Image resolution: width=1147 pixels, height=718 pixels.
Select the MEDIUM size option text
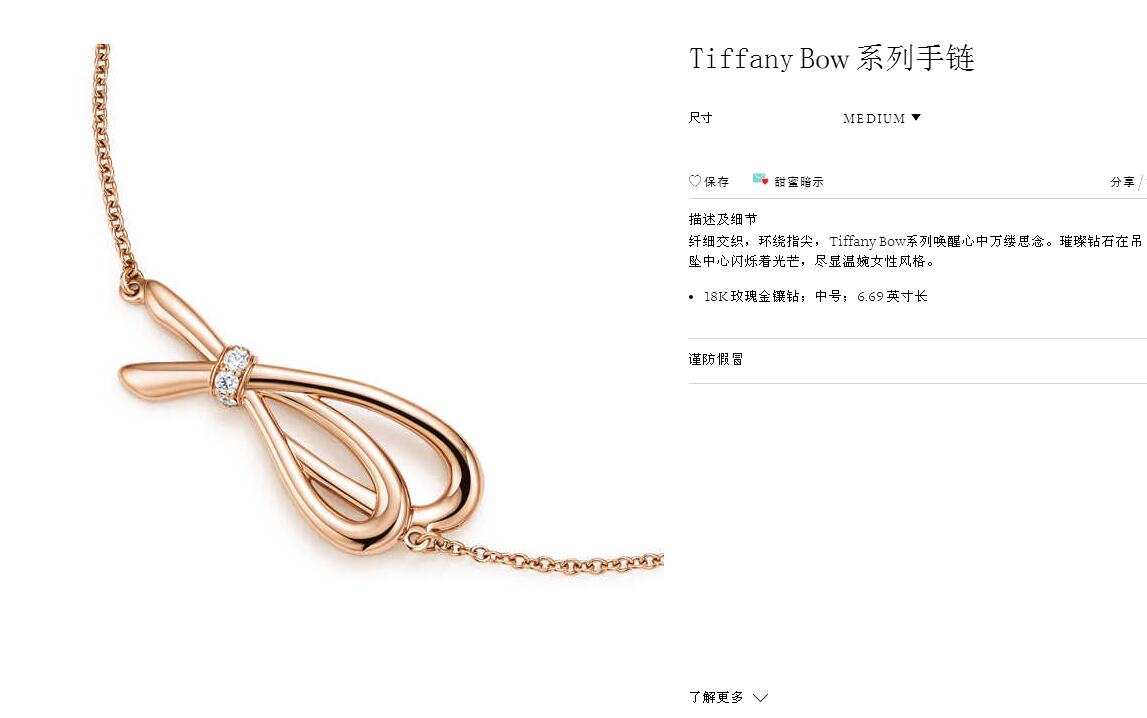click(874, 118)
